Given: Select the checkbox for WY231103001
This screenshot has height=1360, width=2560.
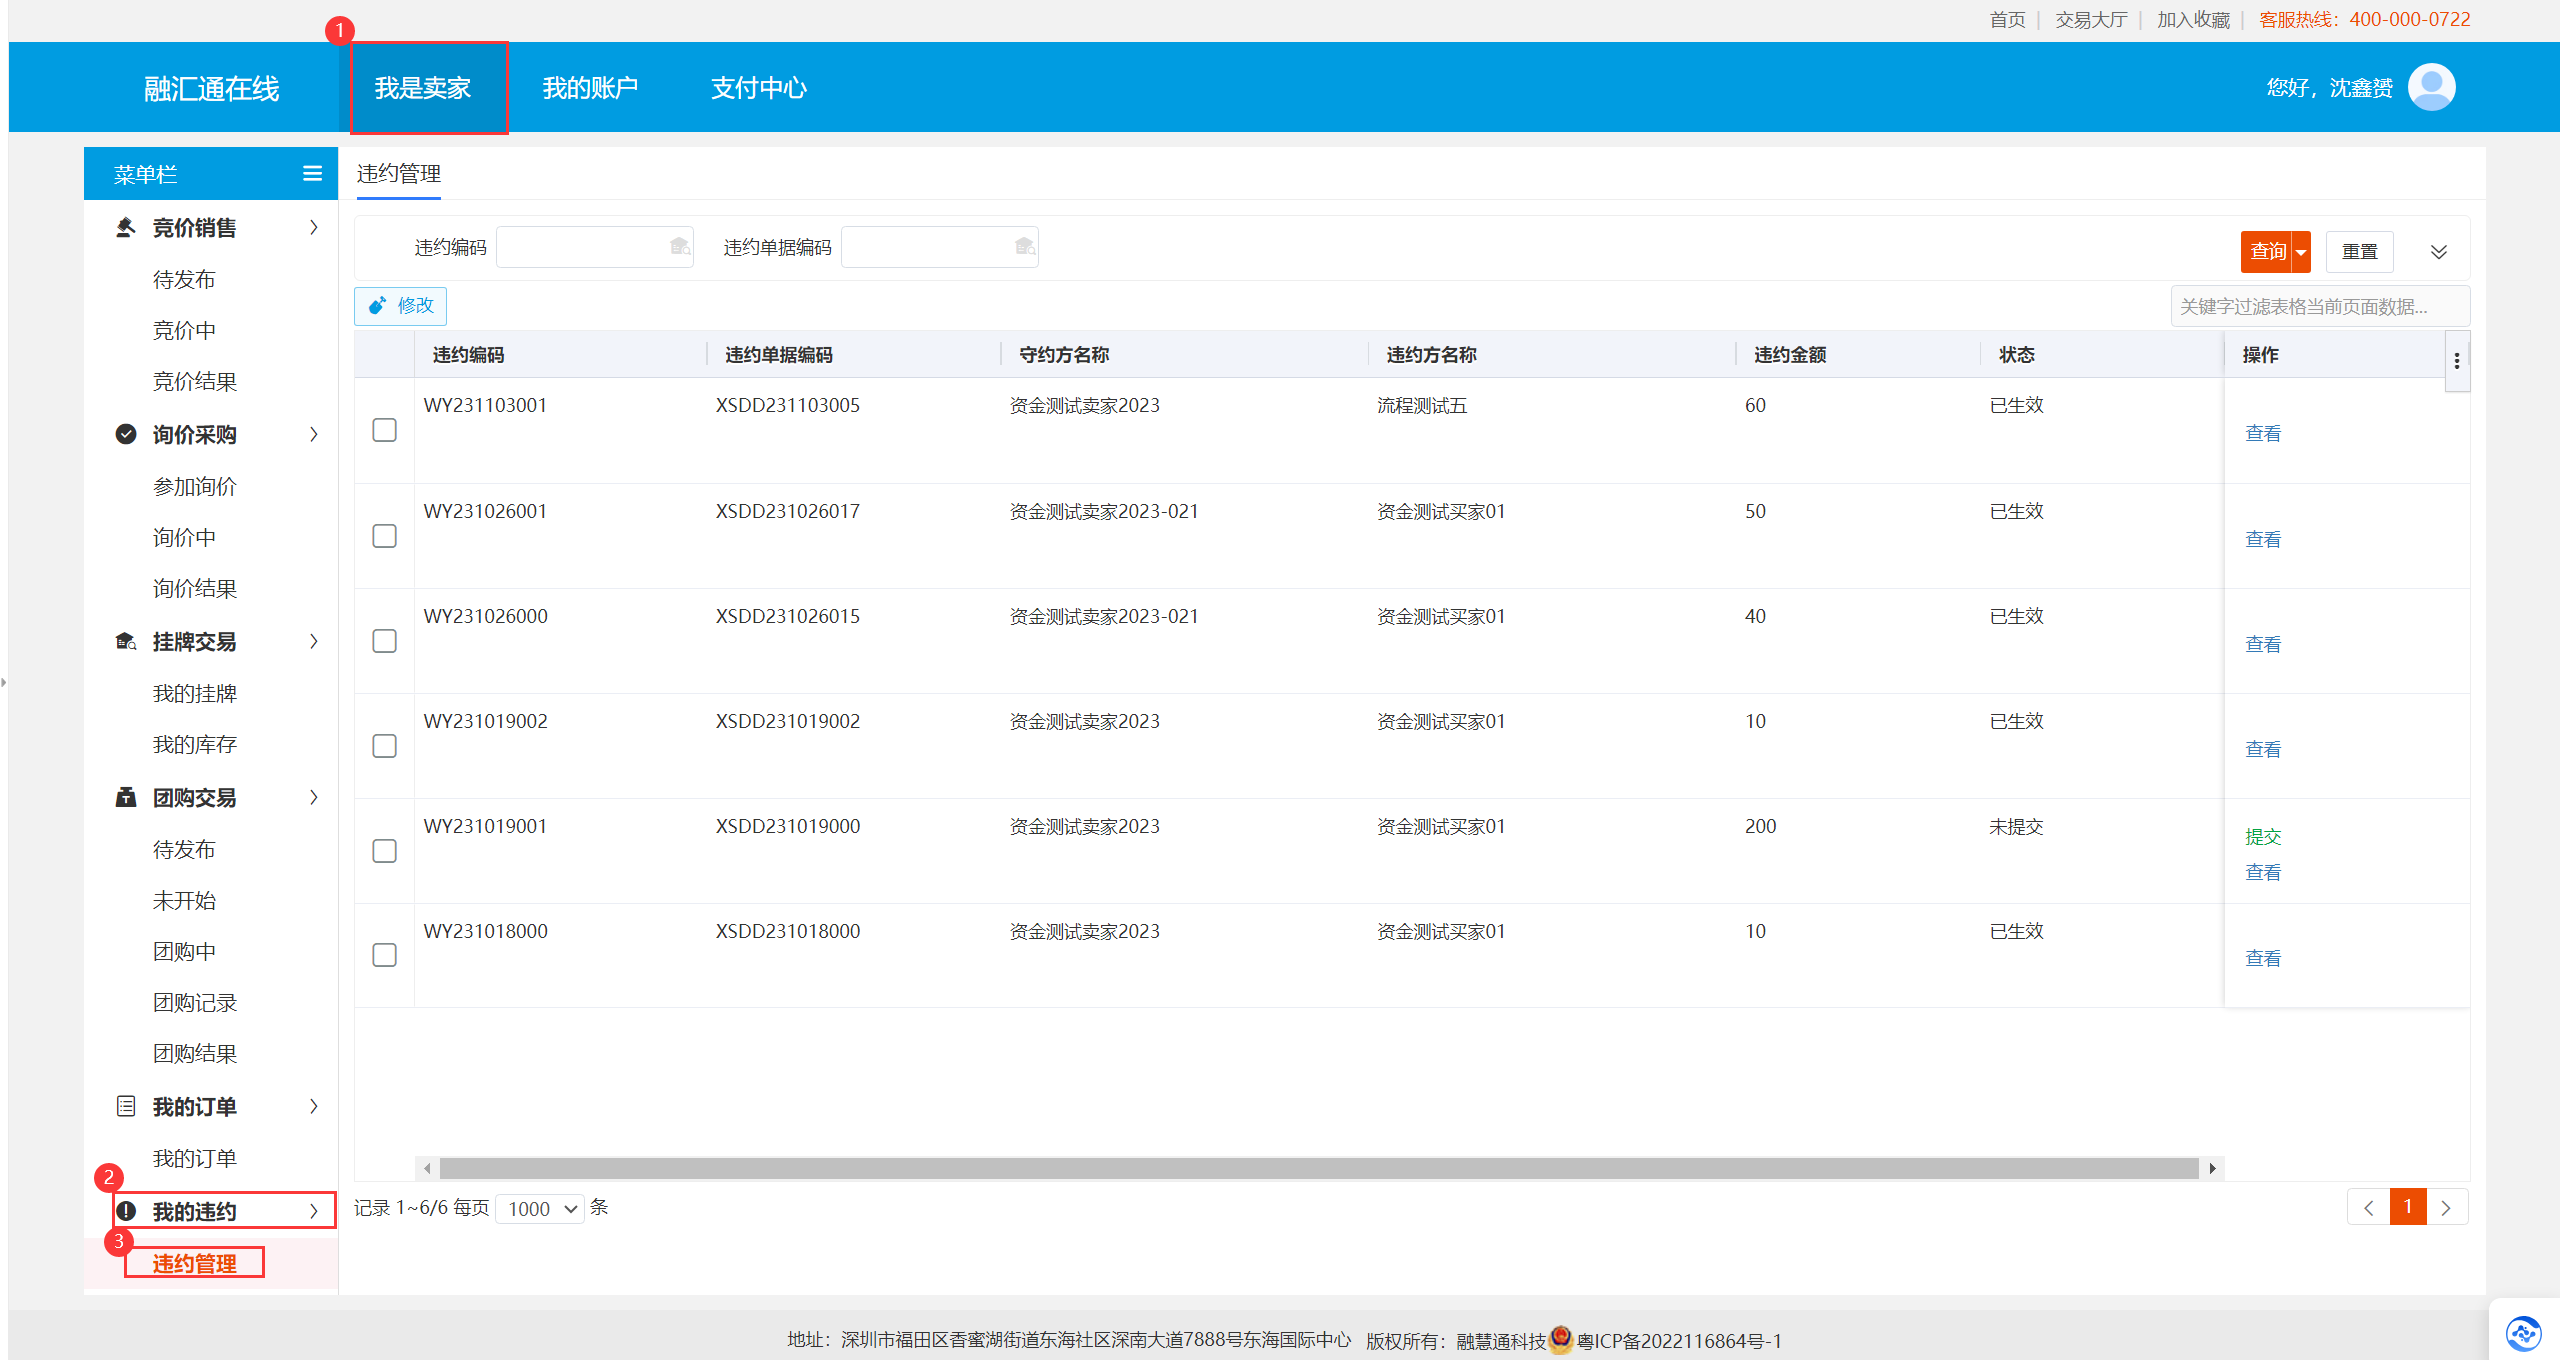Looking at the screenshot, I should pyautogui.click(x=384, y=430).
